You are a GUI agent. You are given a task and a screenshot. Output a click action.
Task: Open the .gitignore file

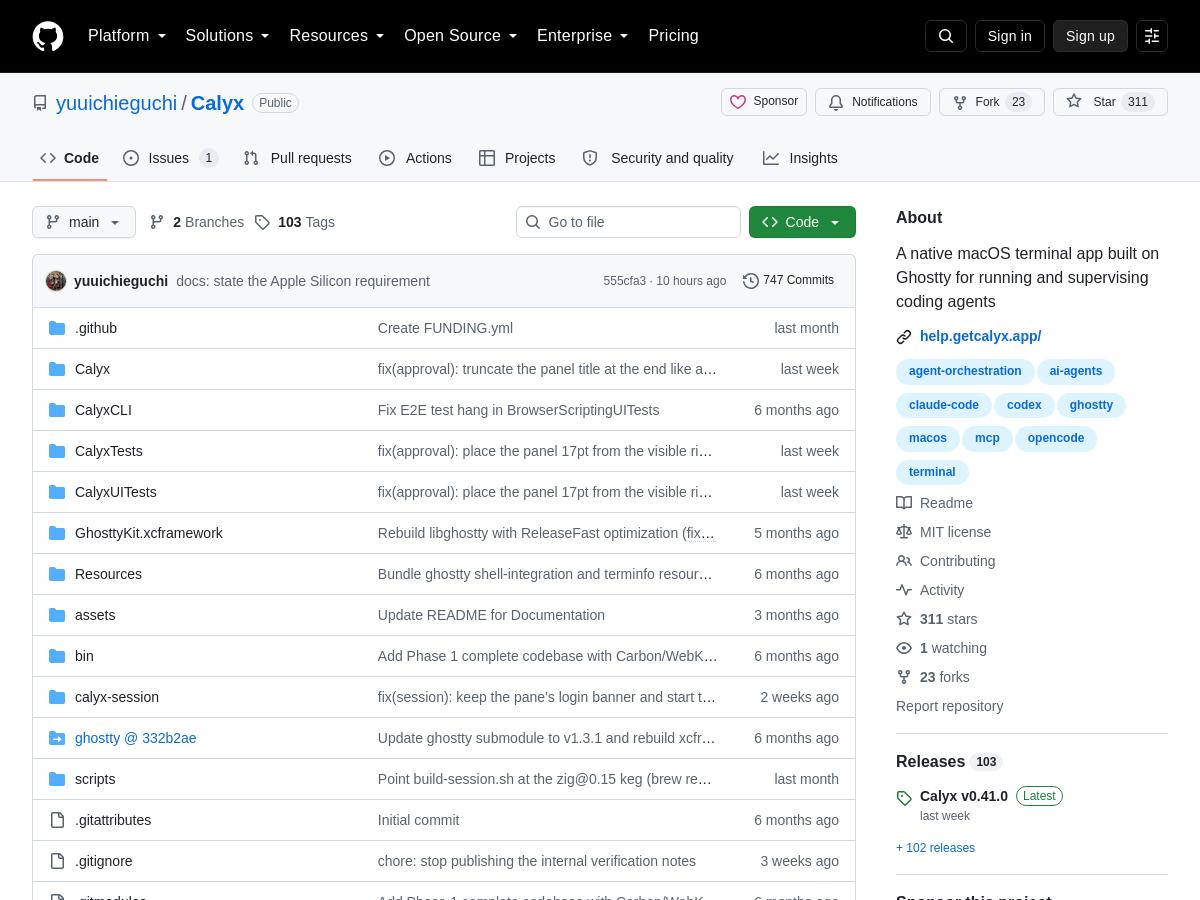(x=104, y=861)
